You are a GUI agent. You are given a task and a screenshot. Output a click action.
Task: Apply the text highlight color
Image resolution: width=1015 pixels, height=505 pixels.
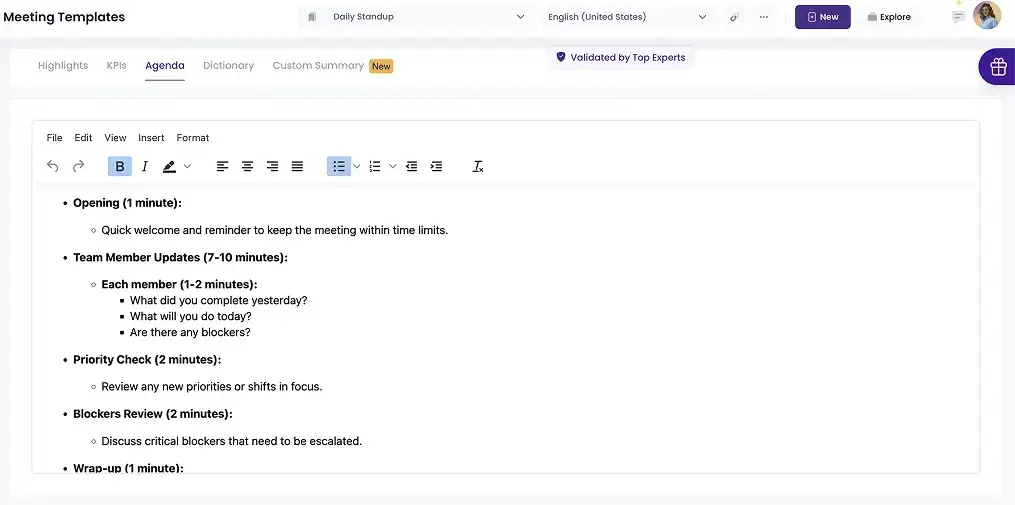click(170, 167)
